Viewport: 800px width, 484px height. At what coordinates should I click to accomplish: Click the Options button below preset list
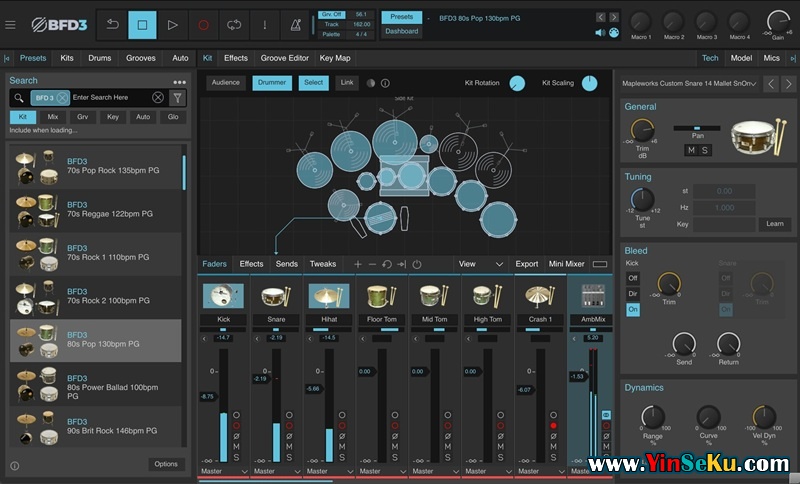point(166,464)
